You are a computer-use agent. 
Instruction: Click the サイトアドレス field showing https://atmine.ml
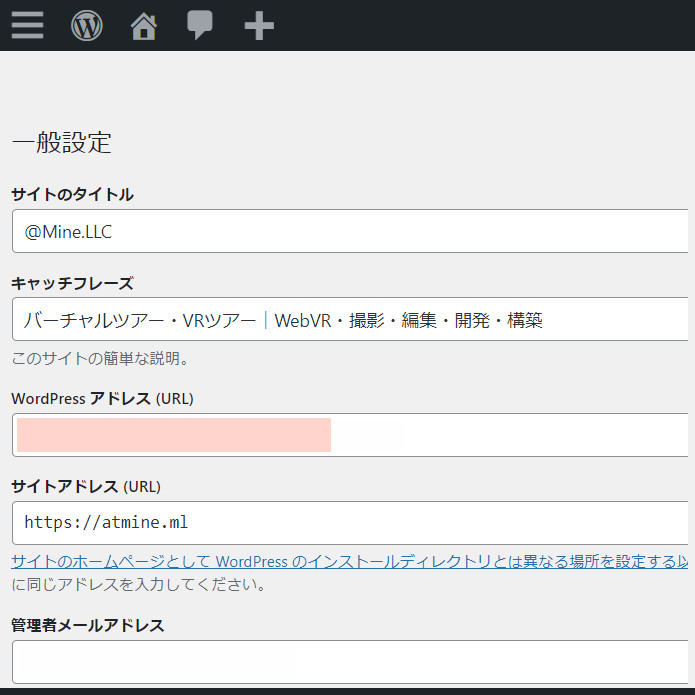click(350, 522)
